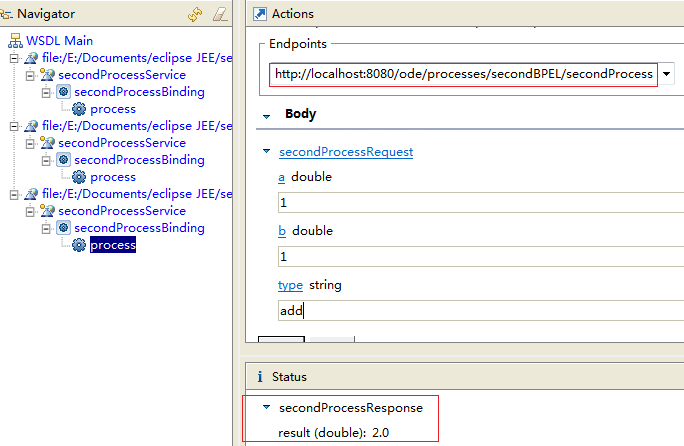Click the 'a' parameter link
The width and height of the screenshot is (684, 446).
281,177
